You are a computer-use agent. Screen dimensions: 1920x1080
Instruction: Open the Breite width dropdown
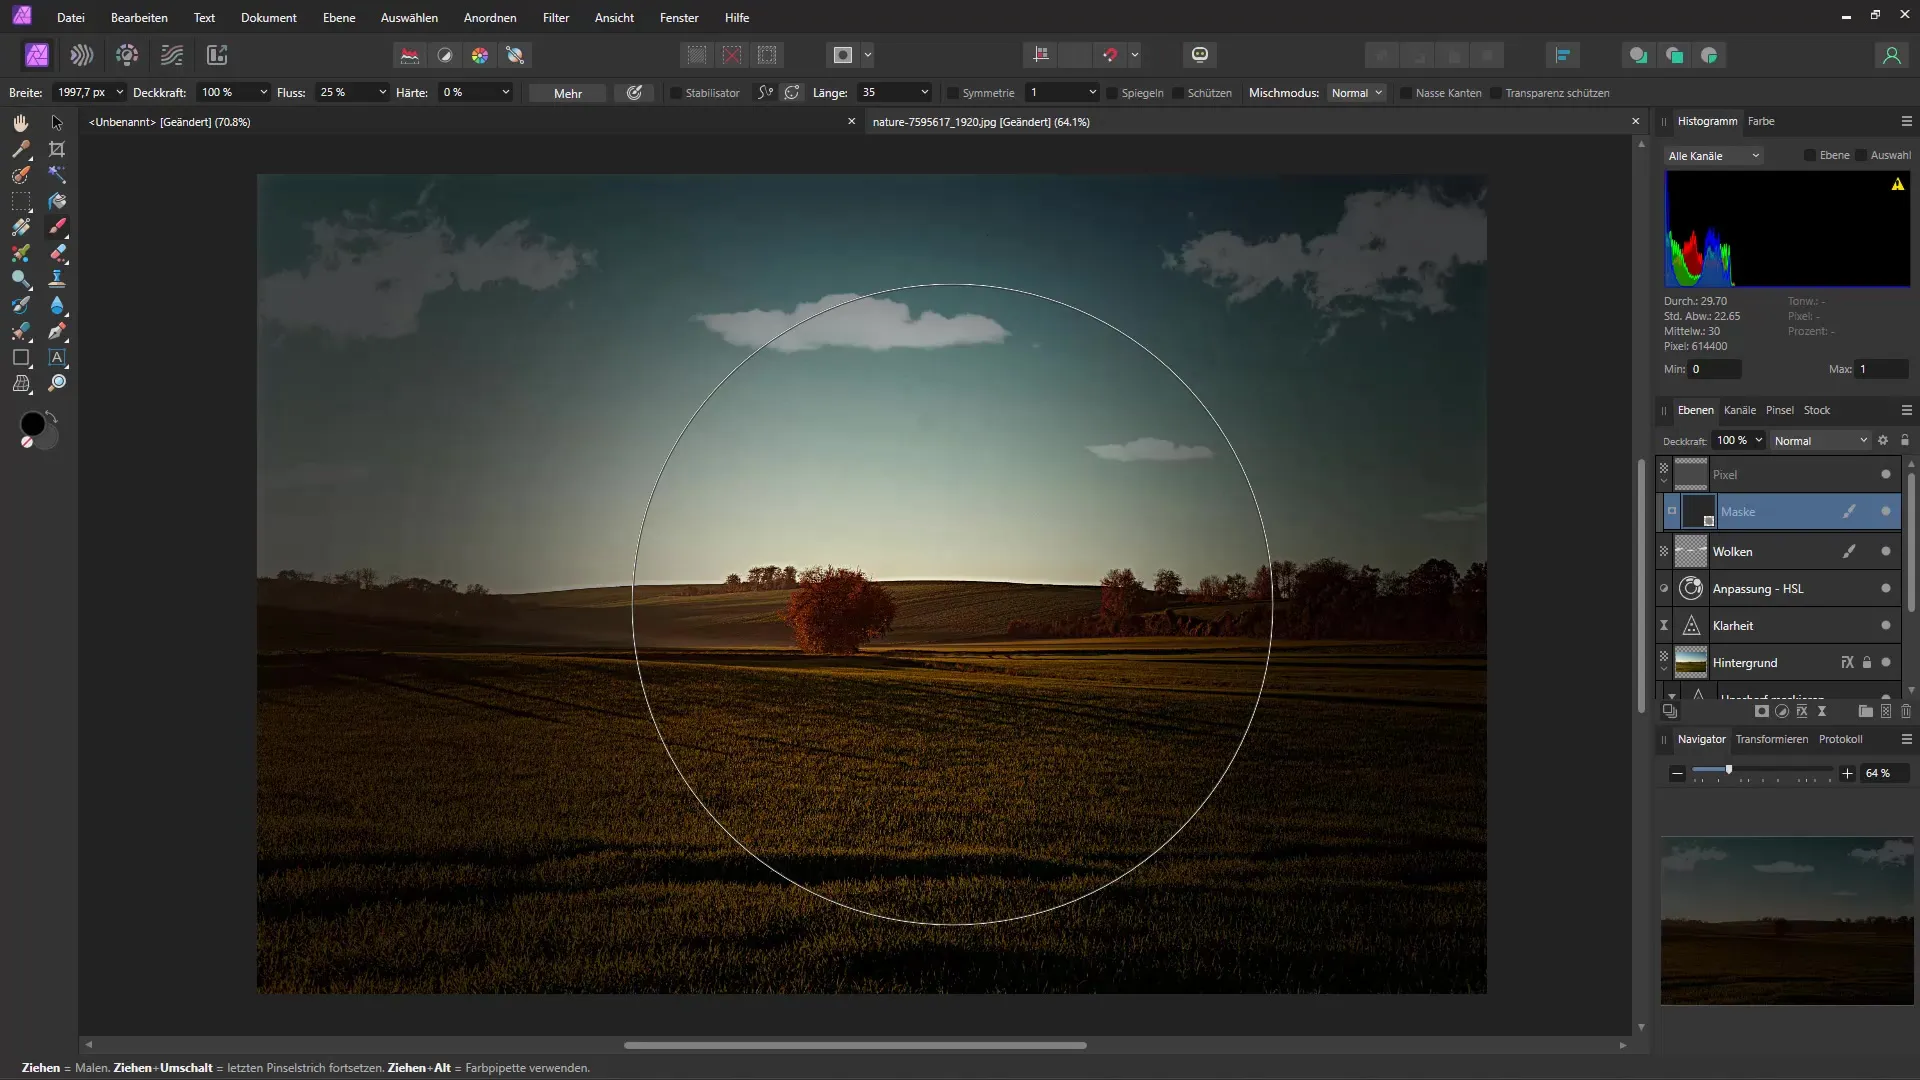point(120,92)
